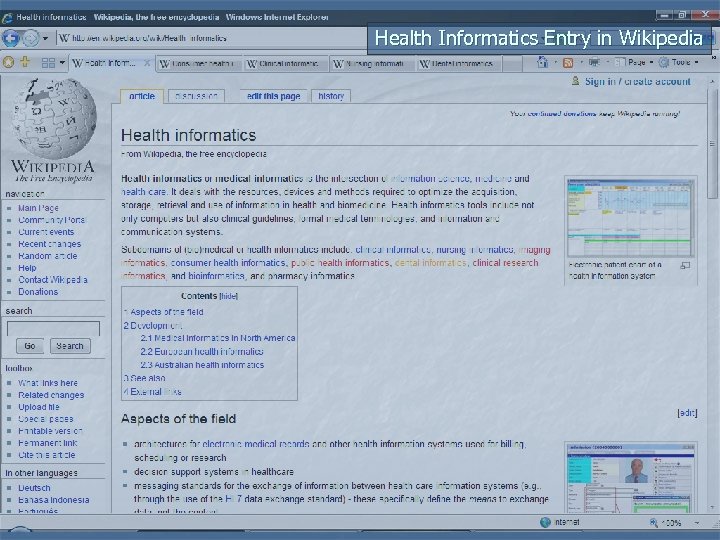Screen dimensions: 720x540
Task: Click the RSS feeds icon
Action: click(x=568, y=62)
